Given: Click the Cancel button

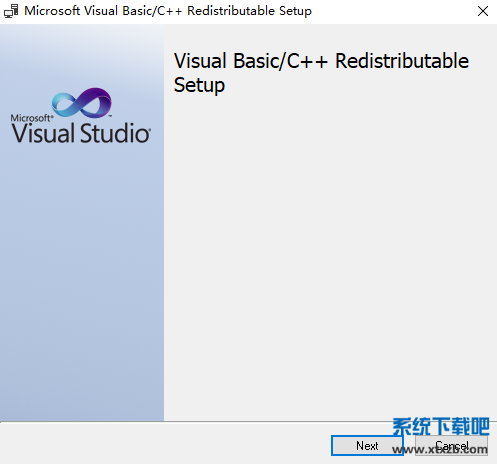Looking at the screenshot, I should 451,445.
